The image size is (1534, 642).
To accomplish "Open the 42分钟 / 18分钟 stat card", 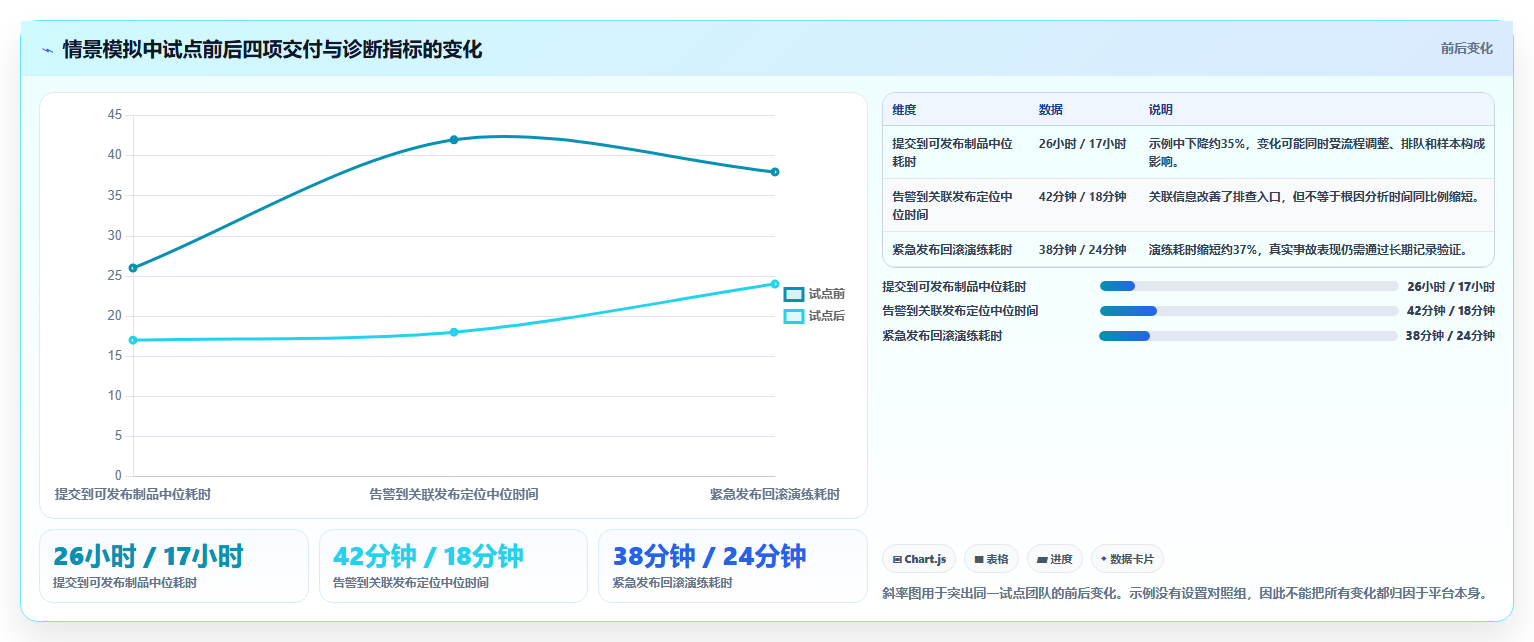I will click(453, 566).
